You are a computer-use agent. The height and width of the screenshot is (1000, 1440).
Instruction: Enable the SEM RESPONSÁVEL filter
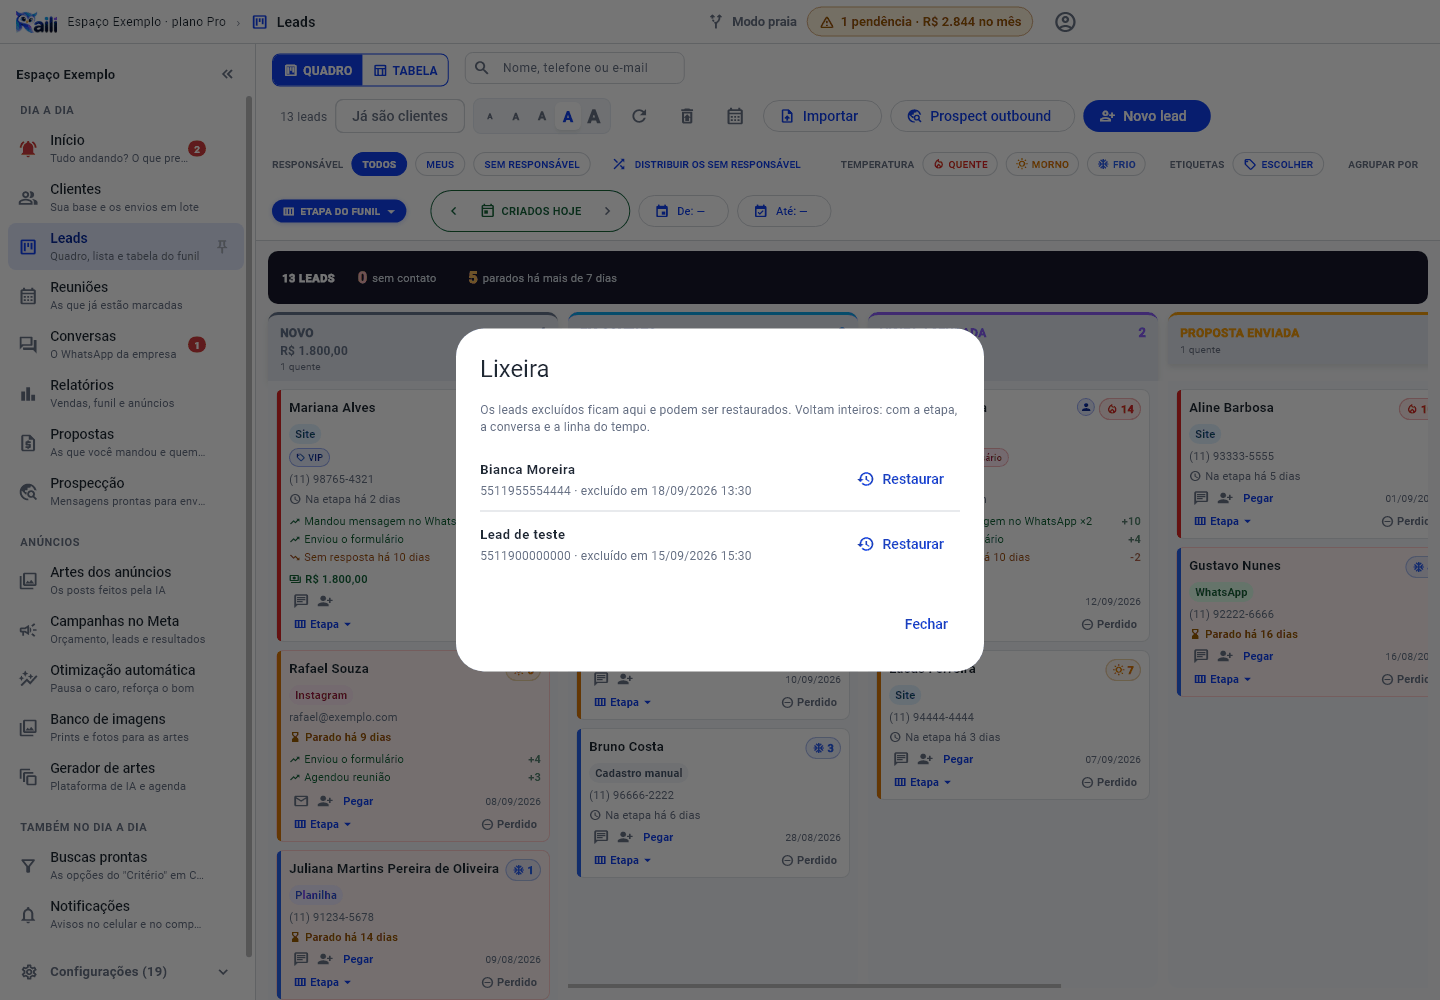pos(532,164)
